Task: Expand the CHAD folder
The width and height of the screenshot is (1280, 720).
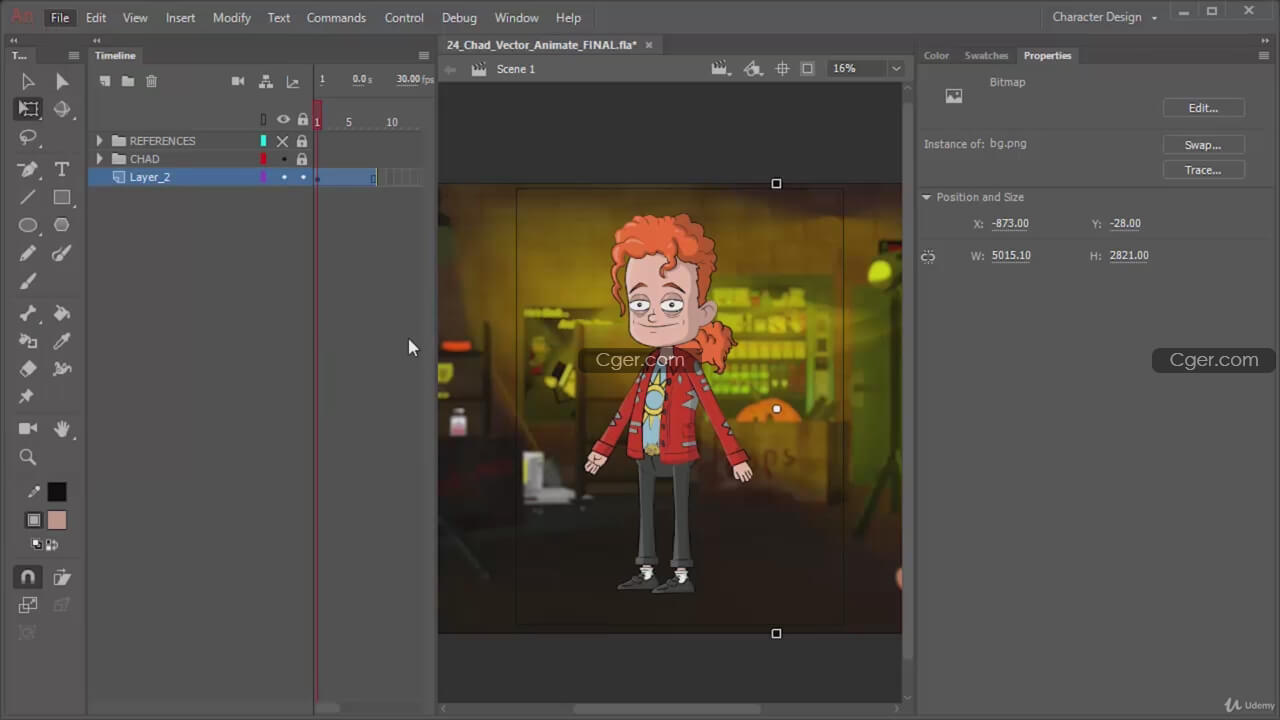Action: pos(99,159)
